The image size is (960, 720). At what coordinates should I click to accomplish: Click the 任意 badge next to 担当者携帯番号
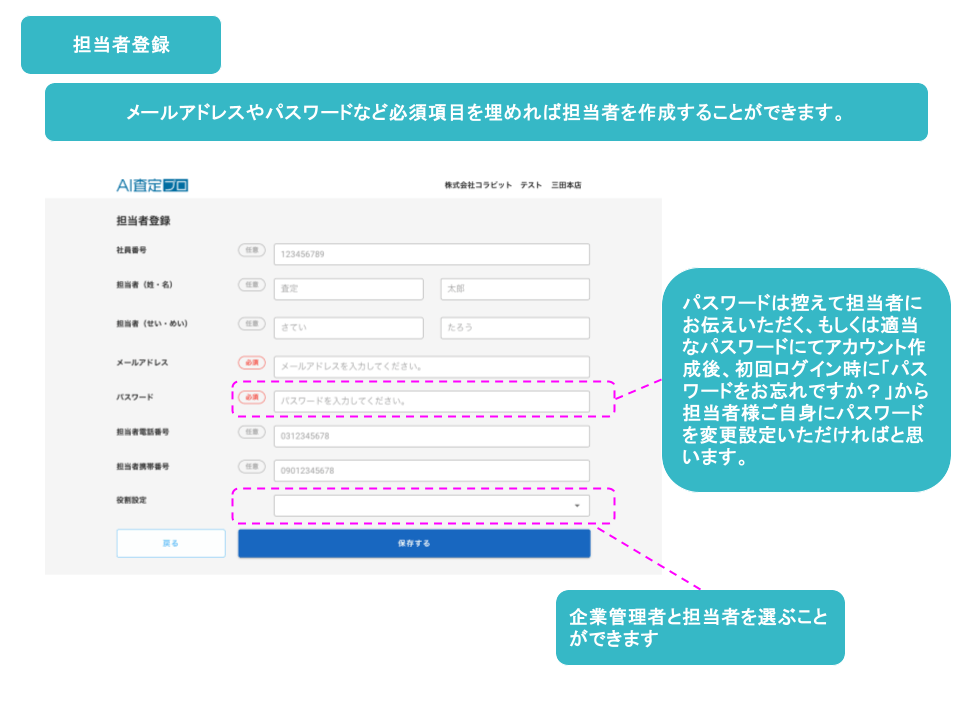pos(252,467)
